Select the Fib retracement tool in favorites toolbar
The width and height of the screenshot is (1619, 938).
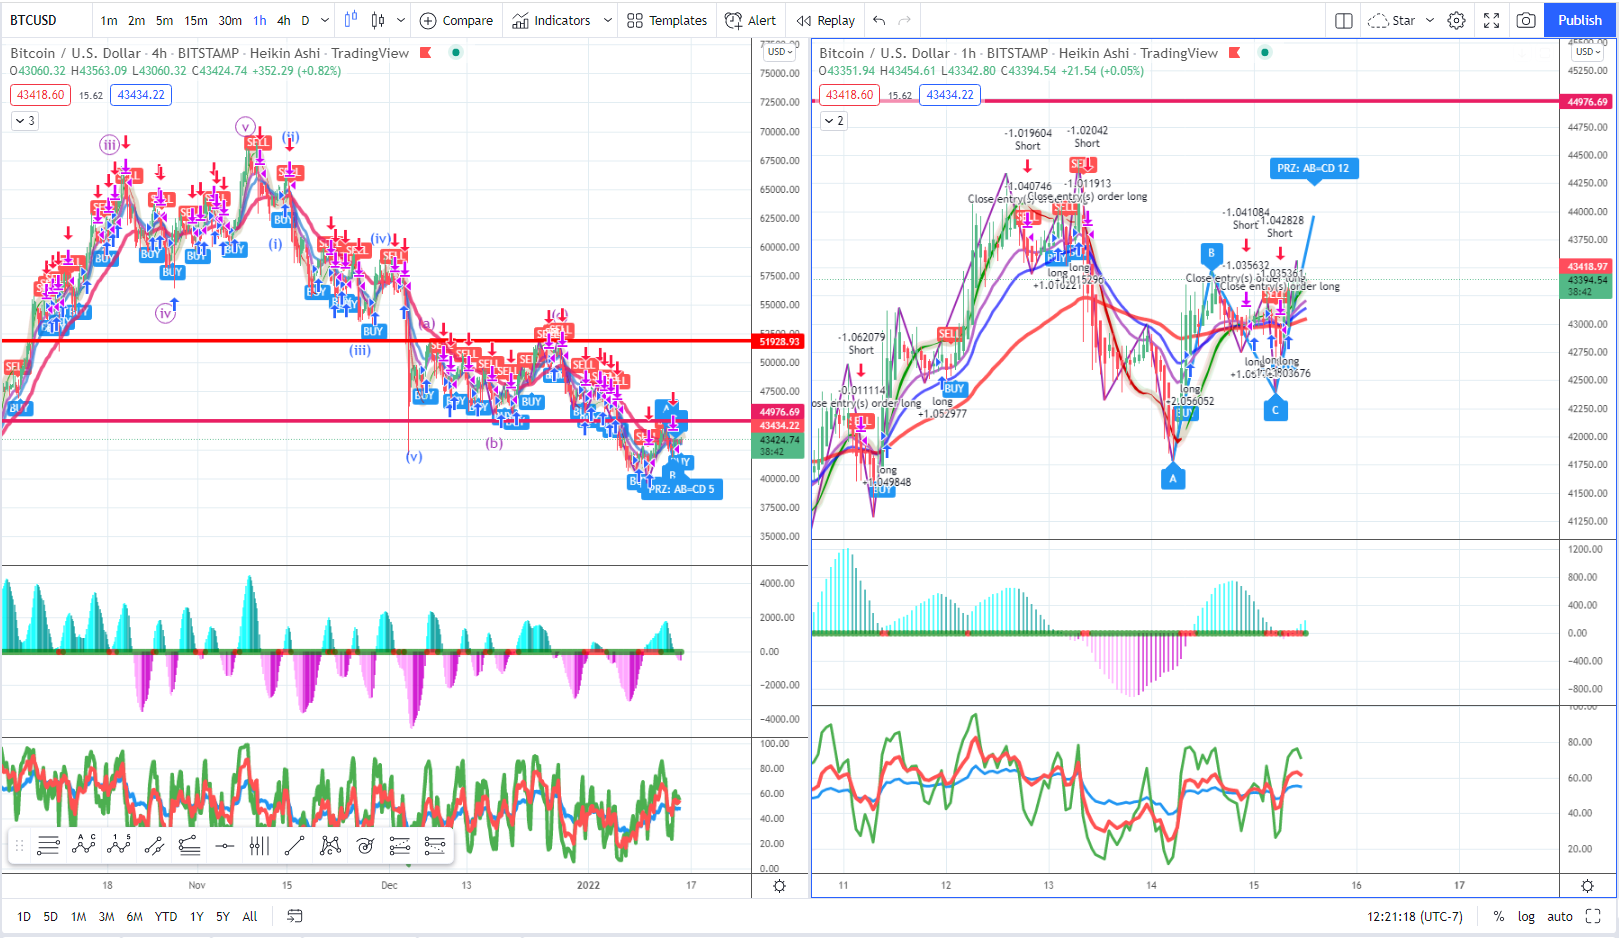pyautogui.click(x=189, y=846)
